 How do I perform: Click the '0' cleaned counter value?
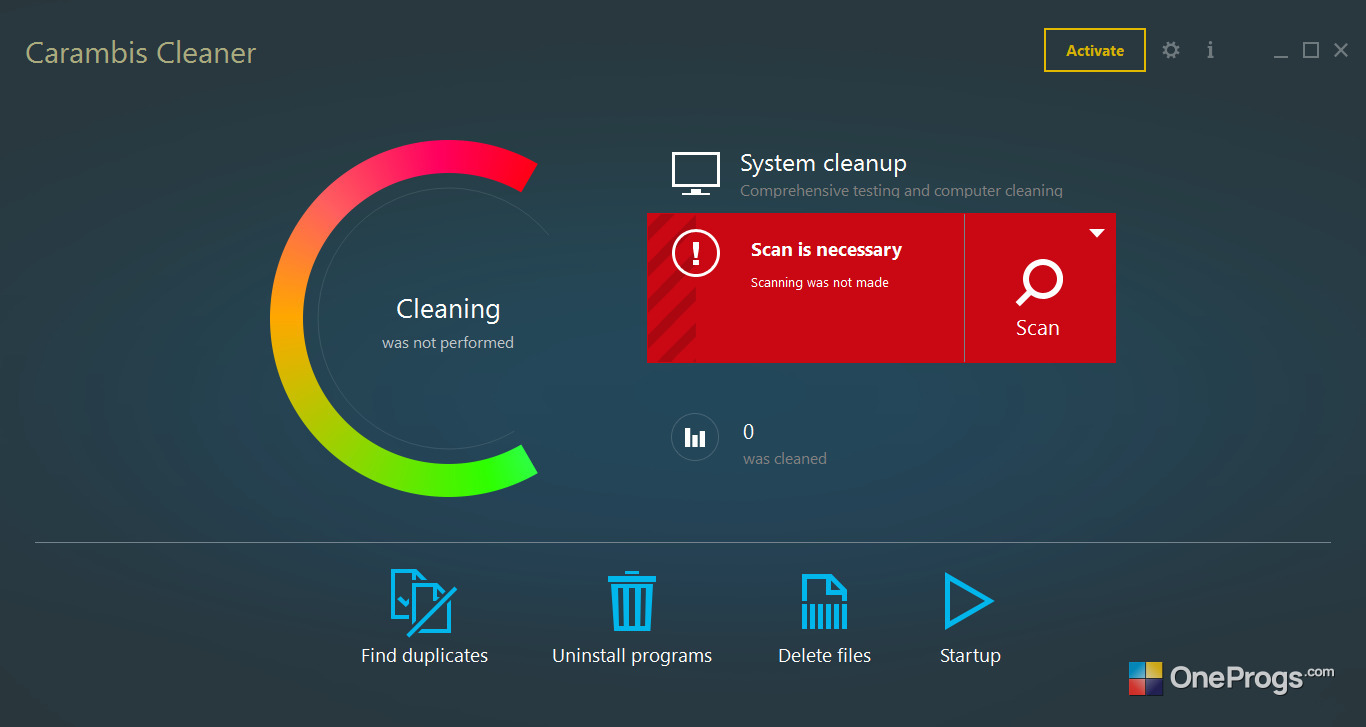click(x=749, y=432)
